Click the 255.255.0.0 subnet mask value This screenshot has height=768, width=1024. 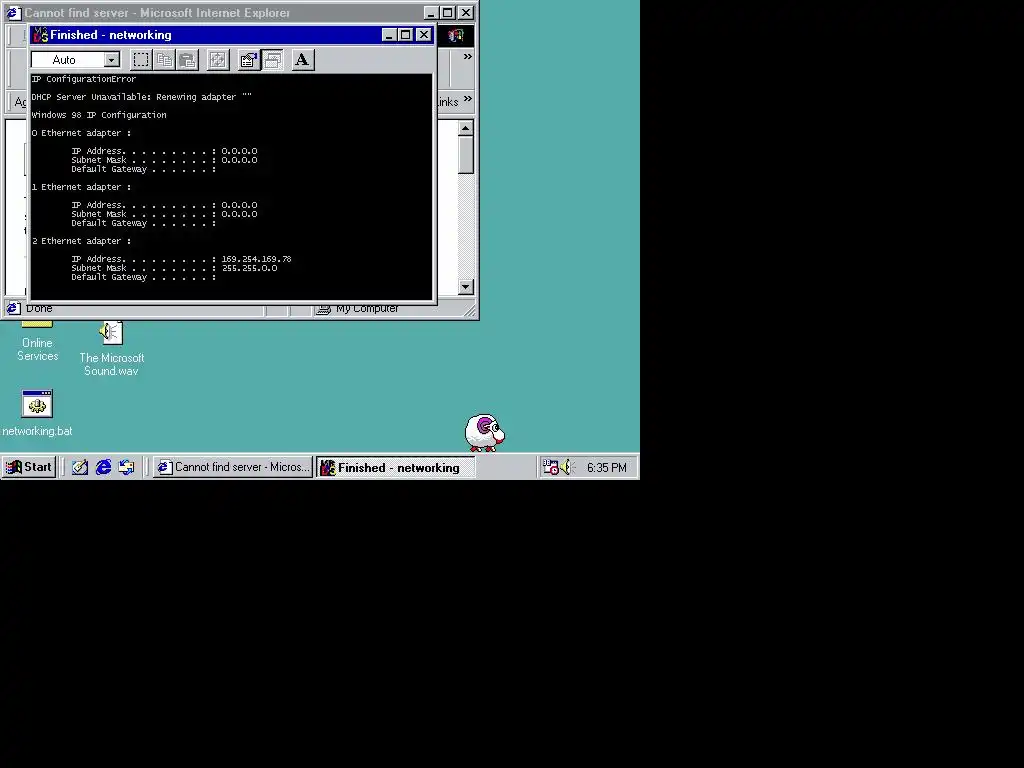click(249, 268)
